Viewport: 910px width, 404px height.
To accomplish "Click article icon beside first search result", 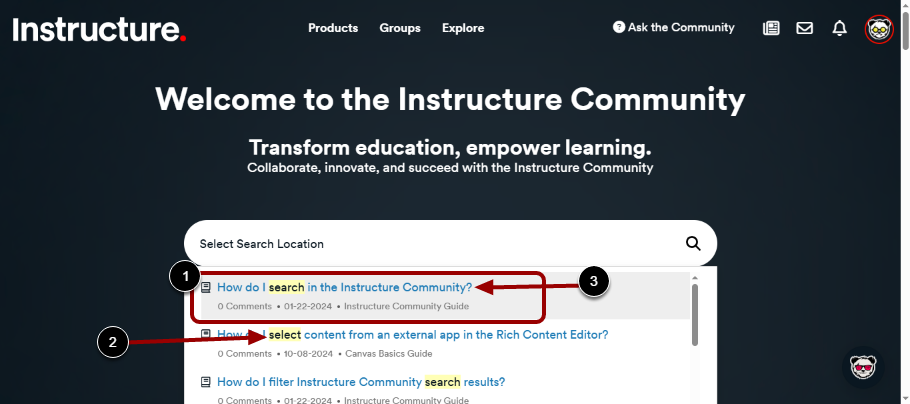I will click(206, 287).
